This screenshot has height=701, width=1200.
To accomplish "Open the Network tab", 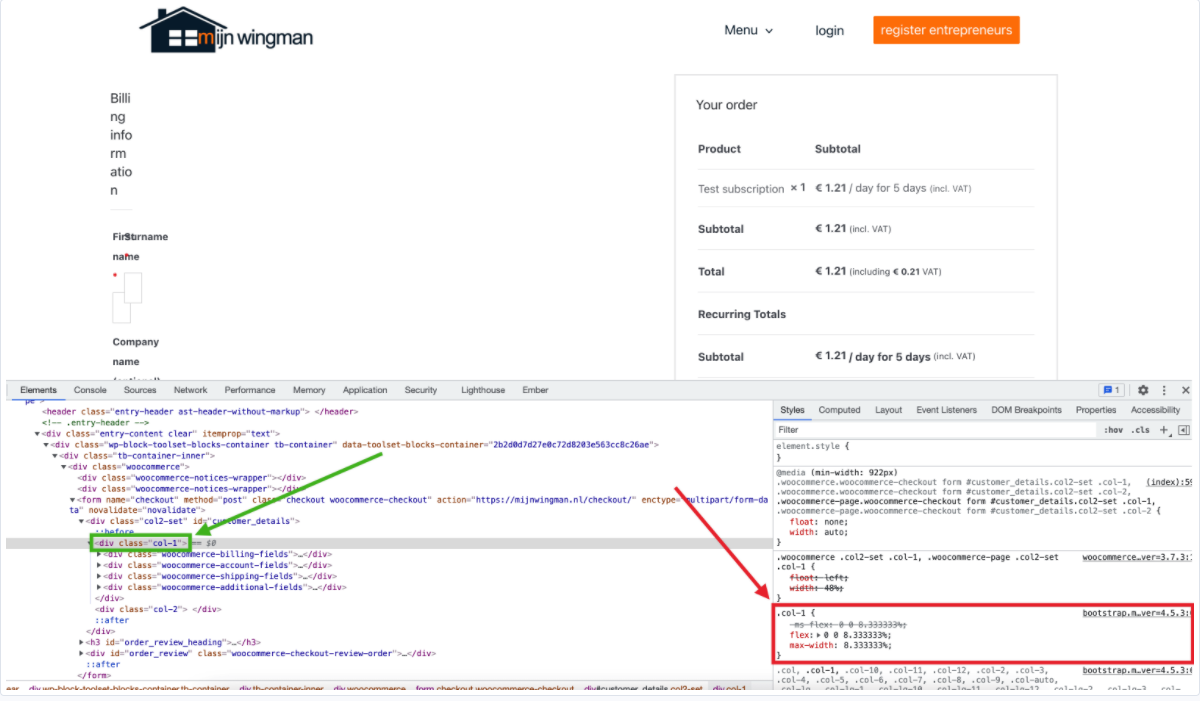I will [x=191, y=390].
